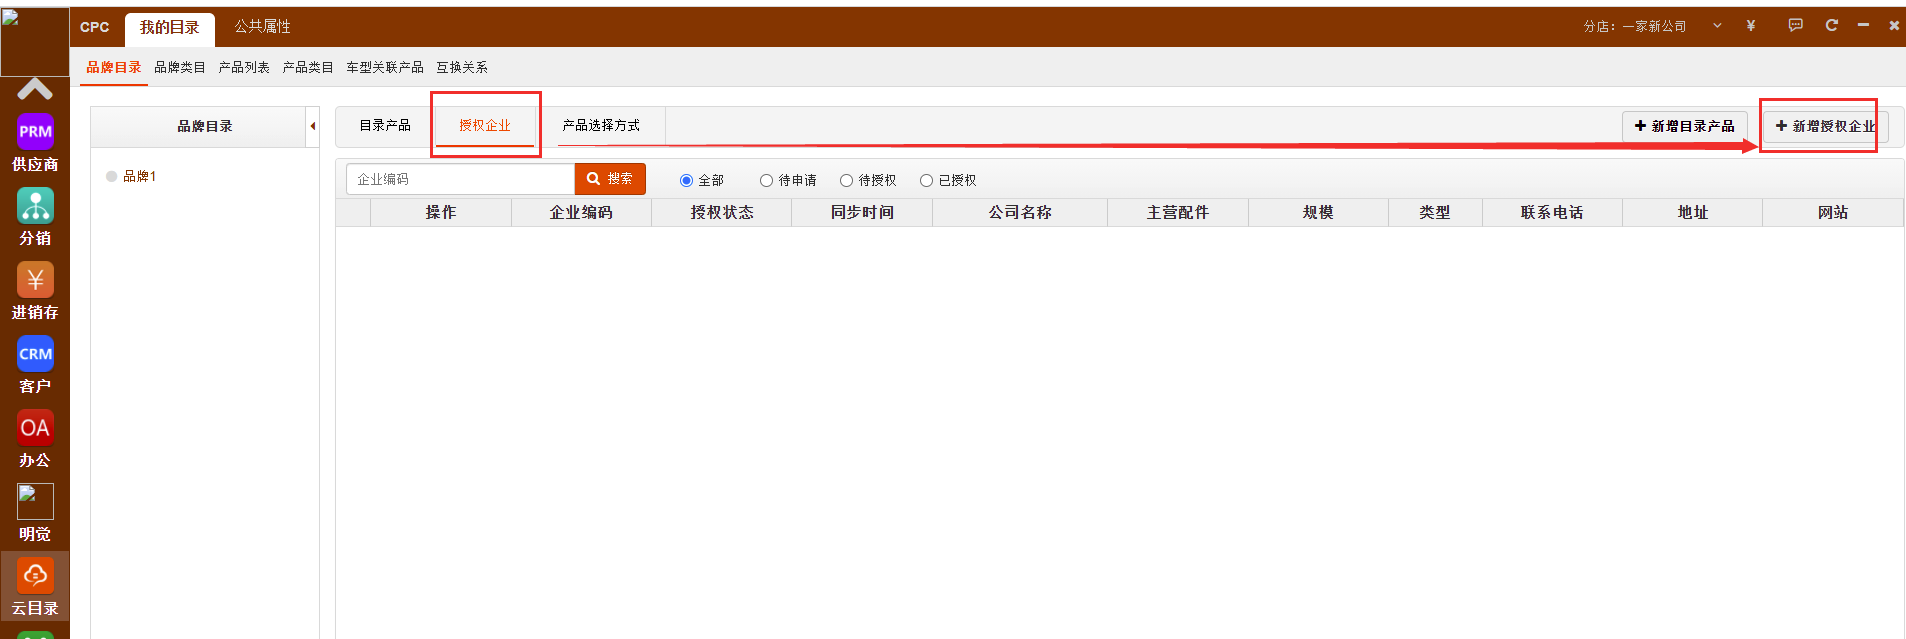Open the OA office module icon
Image resolution: width=1906 pixels, height=639 pixels.
pos(35,428)
